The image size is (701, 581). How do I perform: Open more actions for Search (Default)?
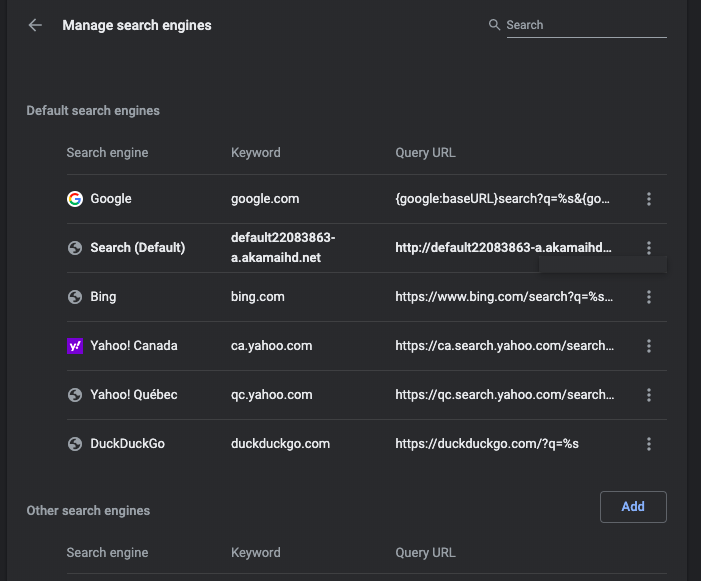pos(649,248)
